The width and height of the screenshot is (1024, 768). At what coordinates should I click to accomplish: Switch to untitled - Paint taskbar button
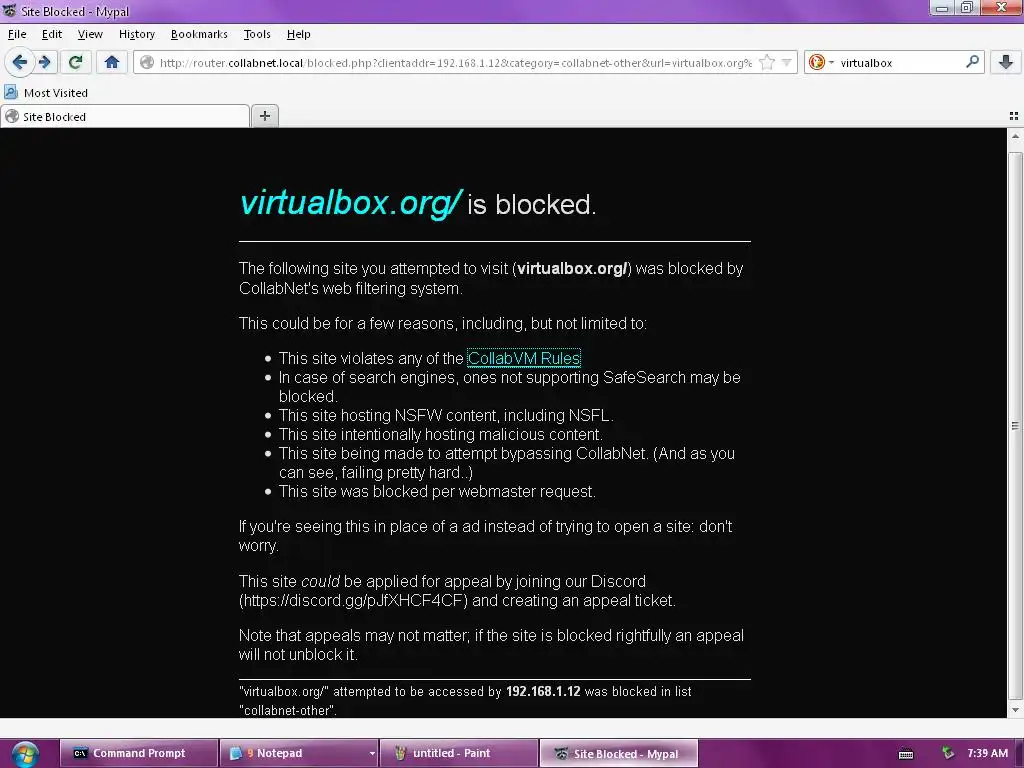tap(459, 753)
